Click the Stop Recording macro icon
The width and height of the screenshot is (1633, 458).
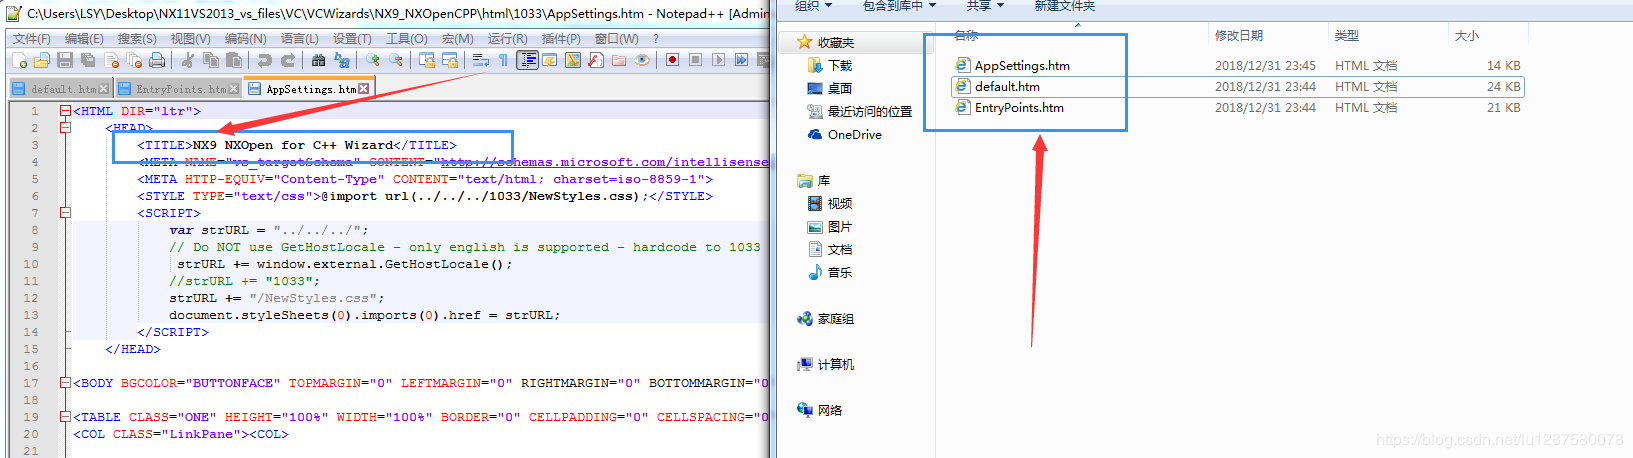695,60
